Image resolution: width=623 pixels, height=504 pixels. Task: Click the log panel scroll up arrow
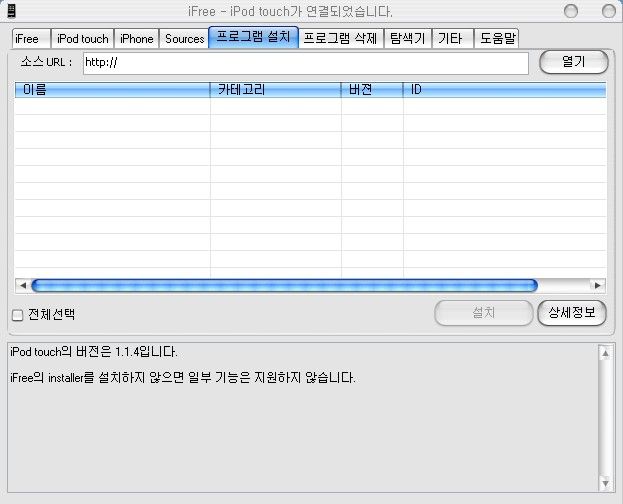coord(605,353)
